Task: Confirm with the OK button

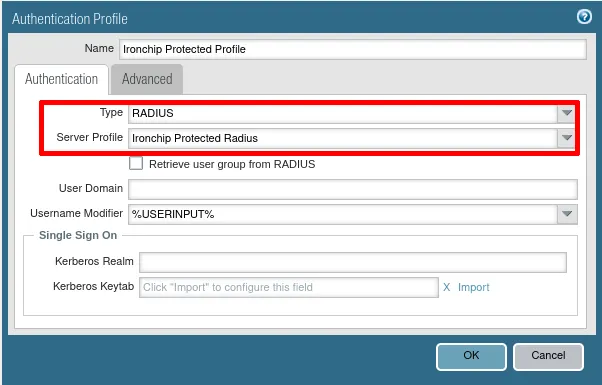Action: click(x=471, y=356)
